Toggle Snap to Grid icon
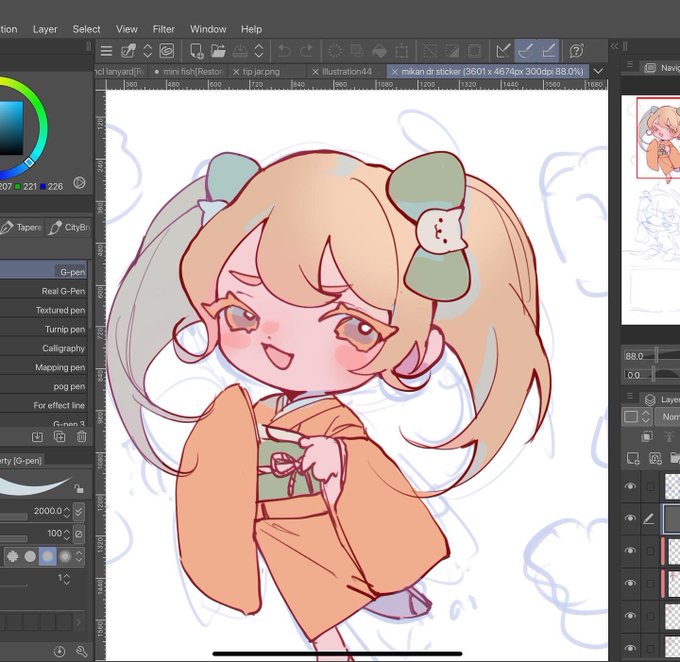680x662 pixels. click(548, 51)
